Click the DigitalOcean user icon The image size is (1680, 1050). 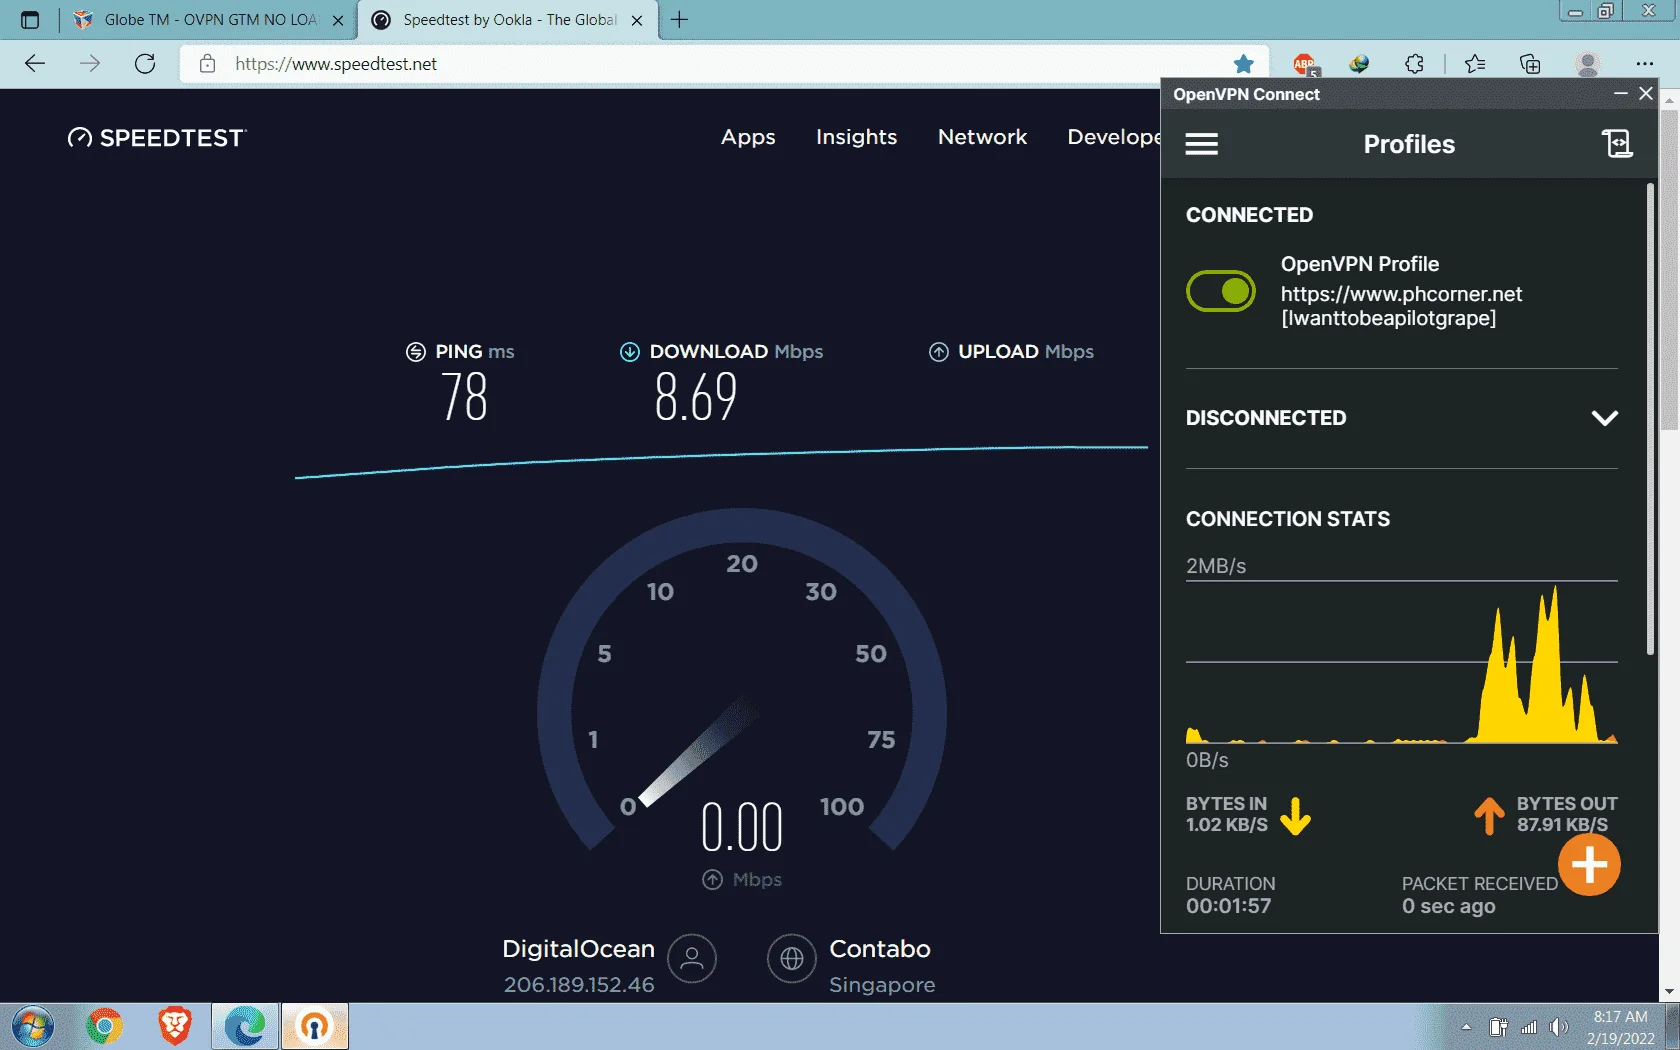[x=692, y=958]
